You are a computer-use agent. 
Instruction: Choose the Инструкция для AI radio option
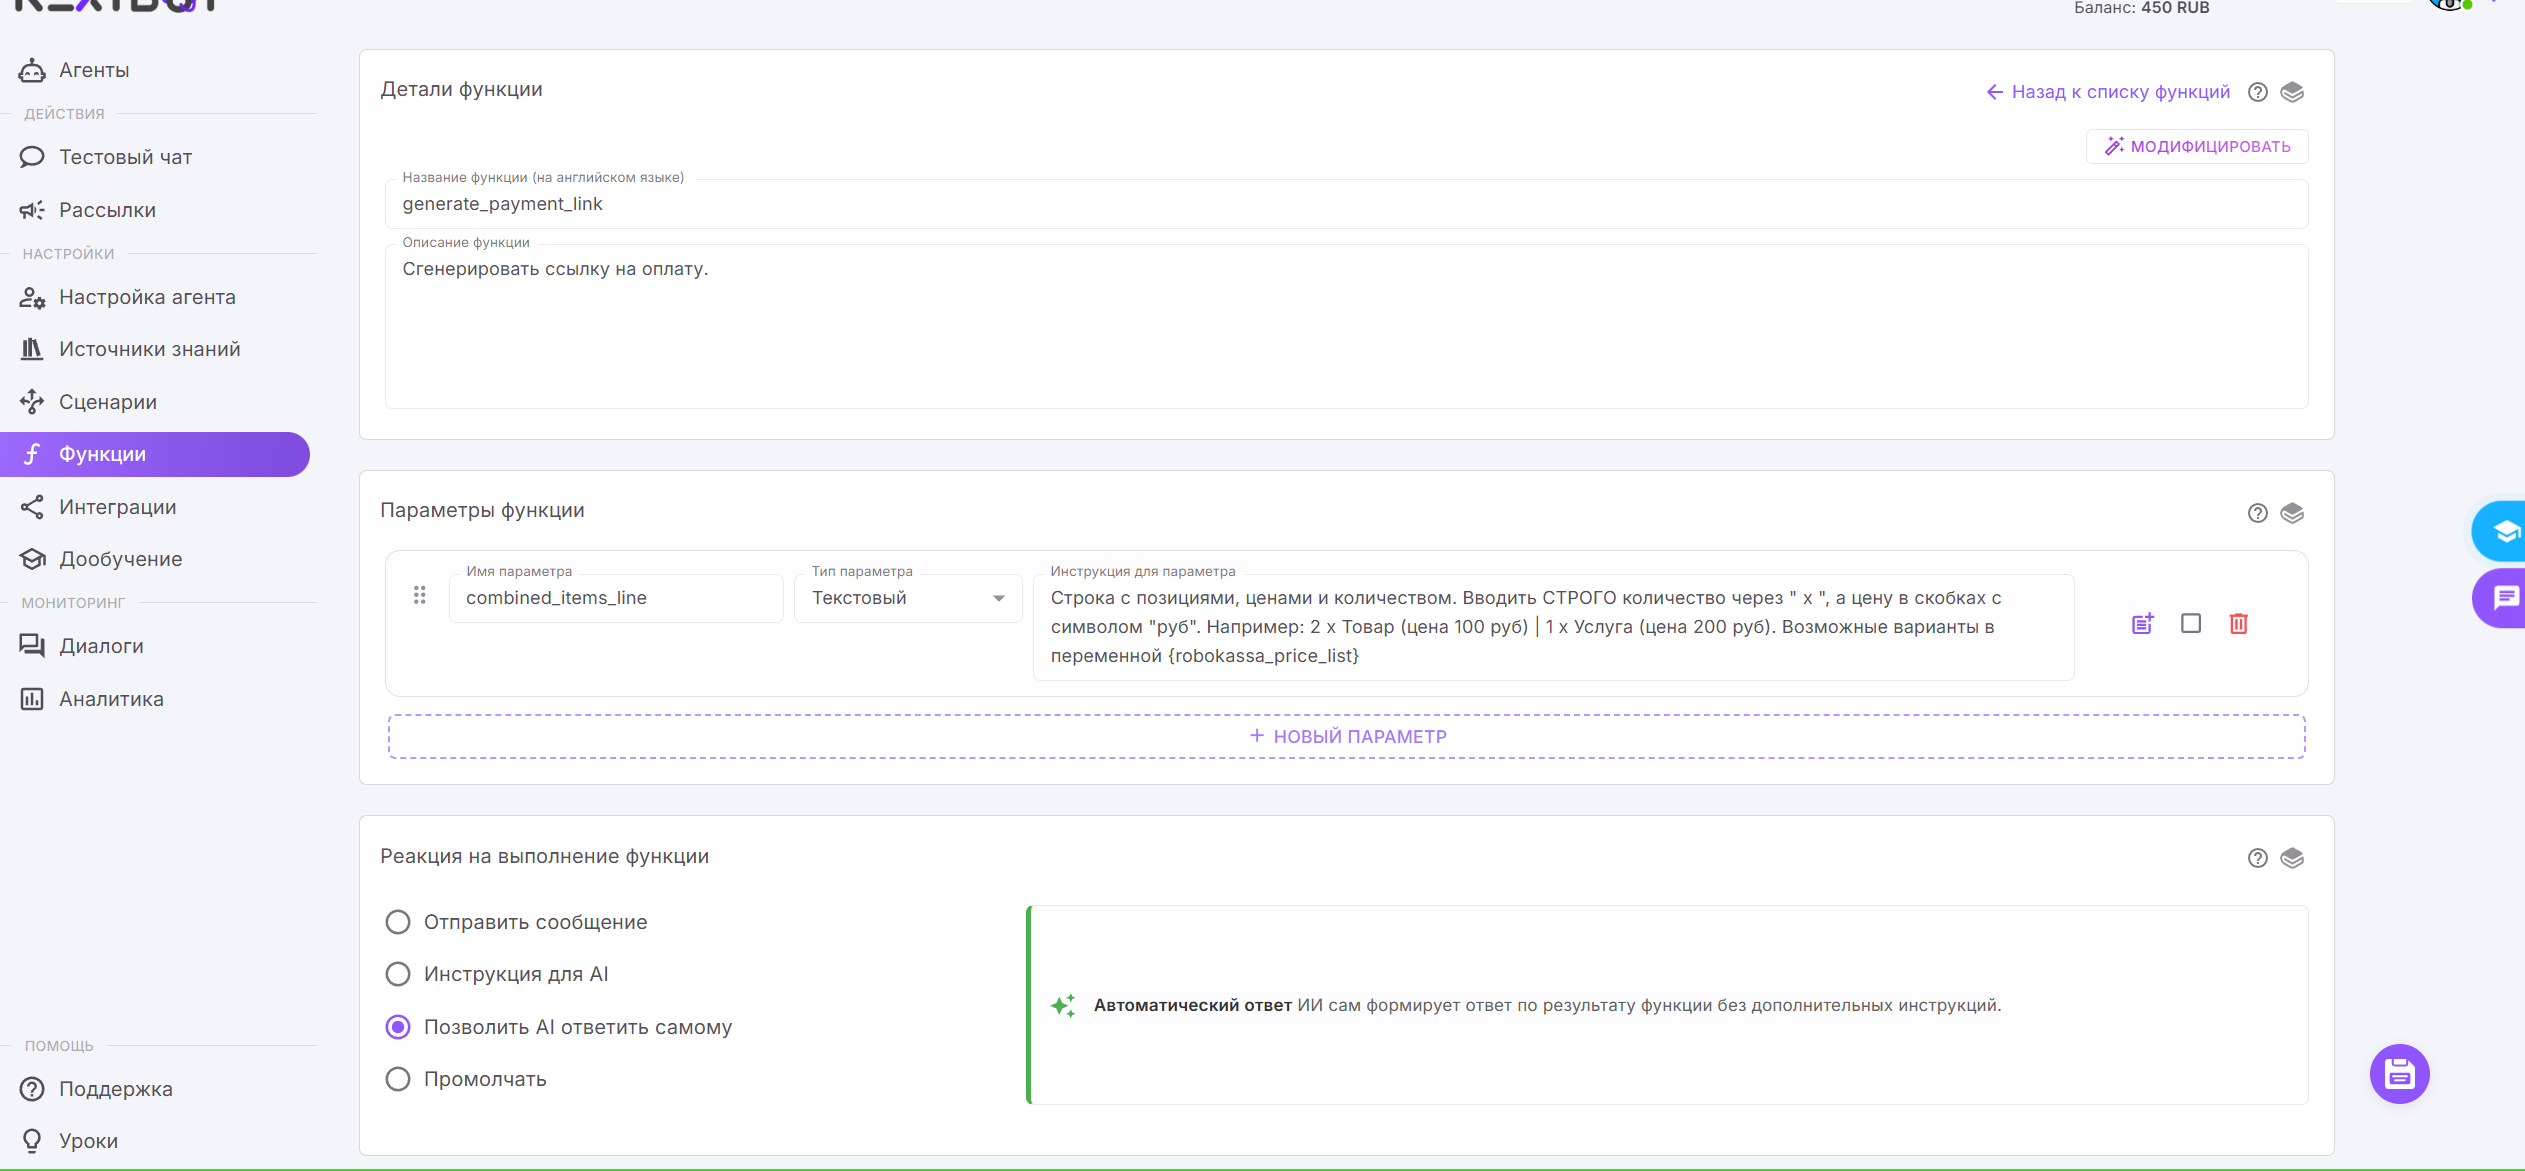click(398, 974)
